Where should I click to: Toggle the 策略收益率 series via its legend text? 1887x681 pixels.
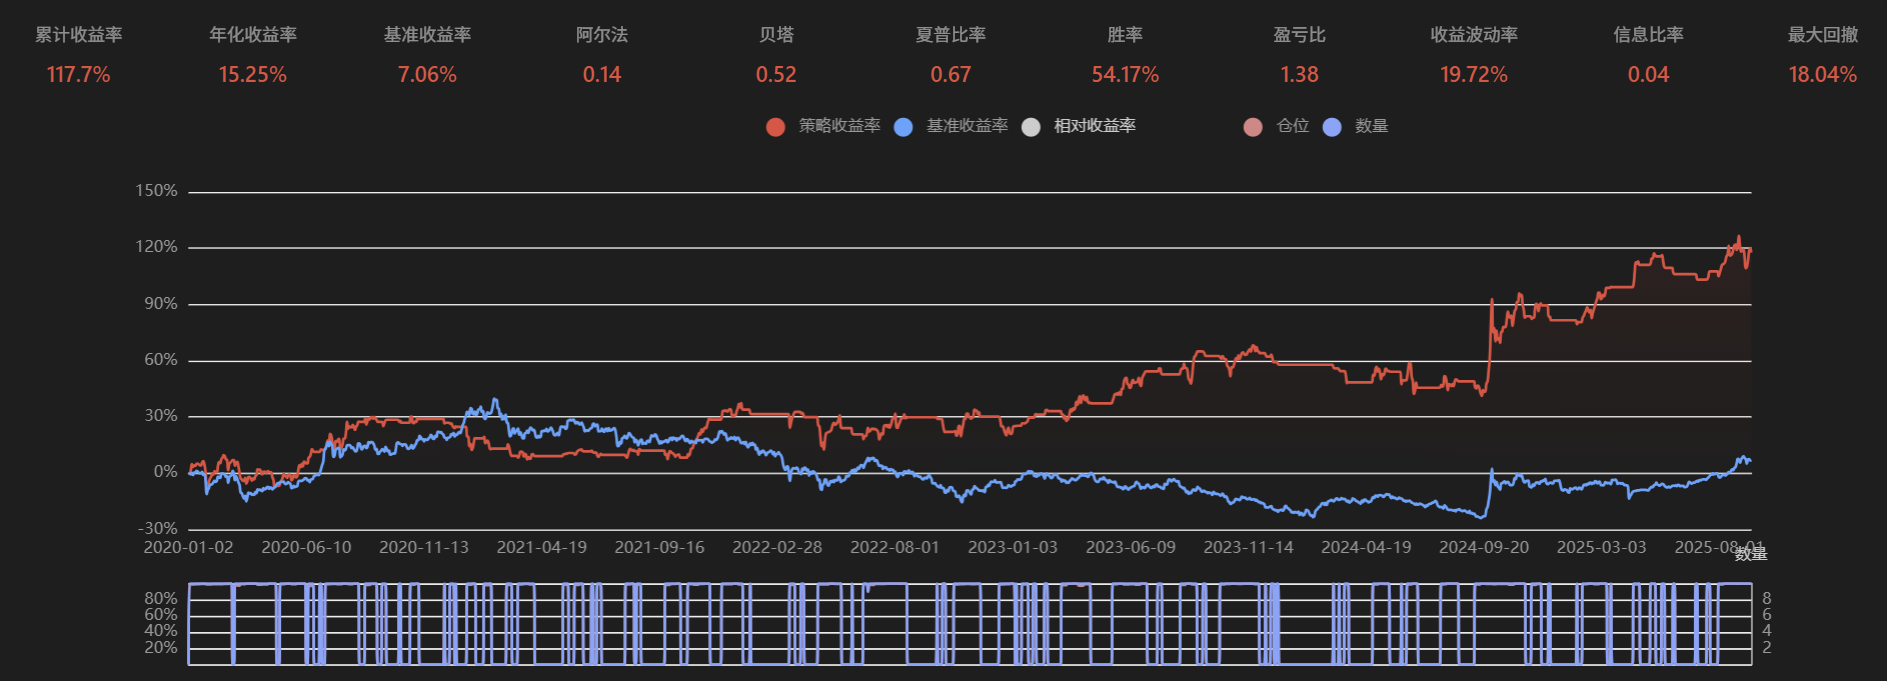839,126
